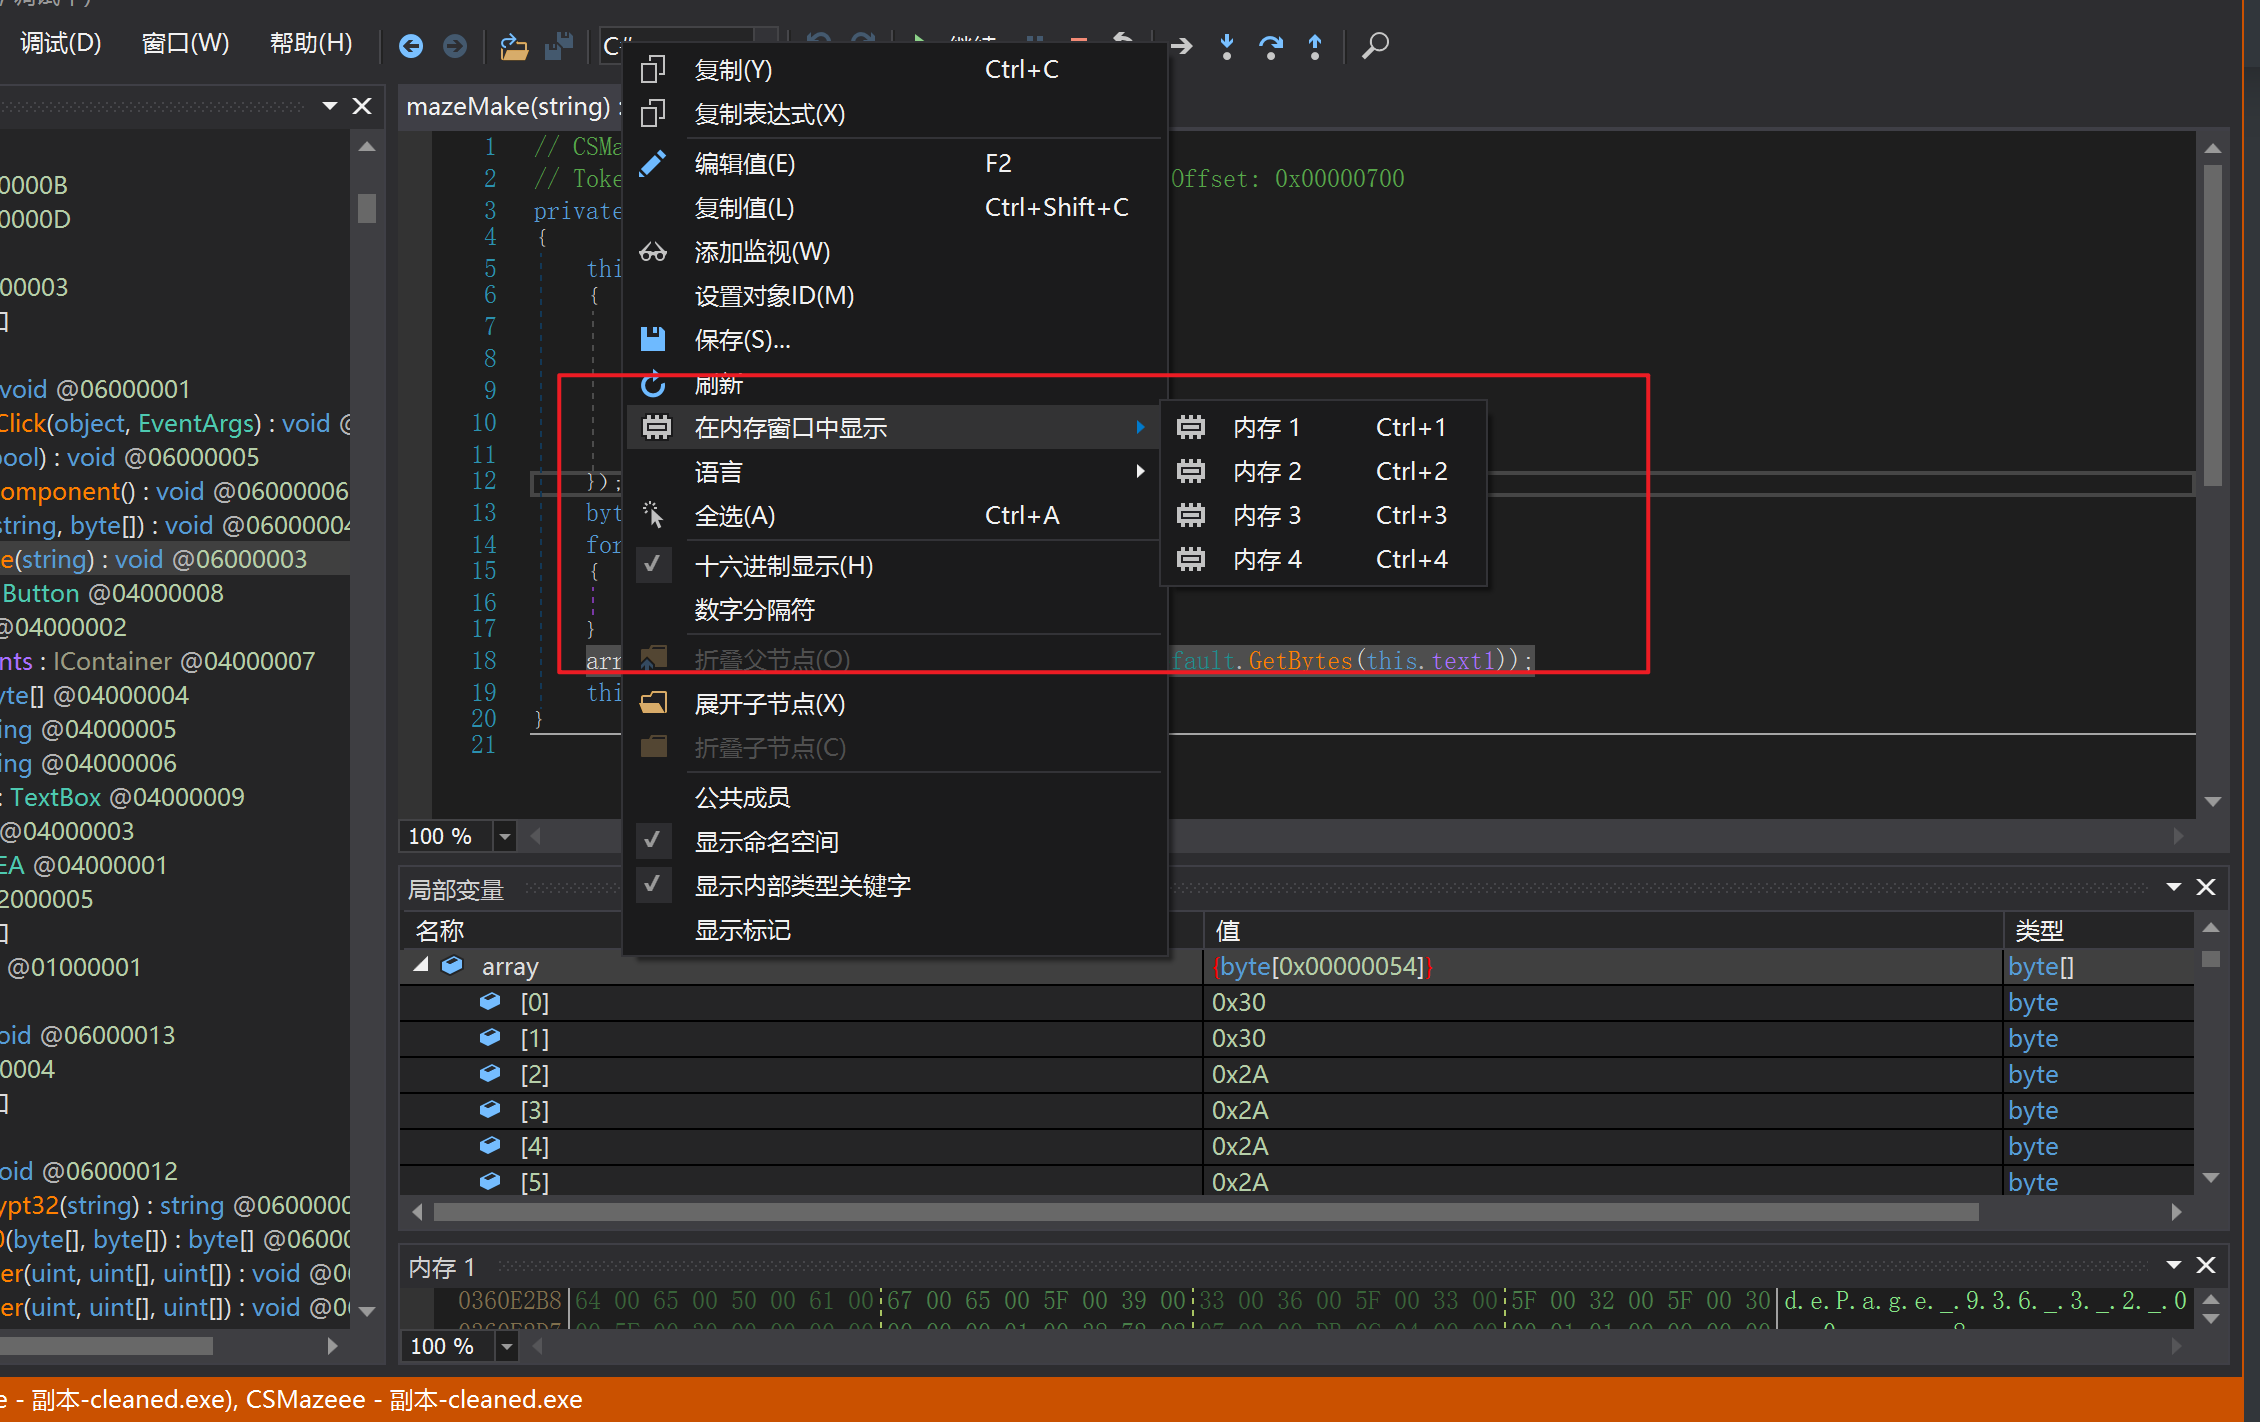Screen dimensions: 2260x1422
Task: Click the floppy icon for 保存(S)...
Action: pos(653,339)
